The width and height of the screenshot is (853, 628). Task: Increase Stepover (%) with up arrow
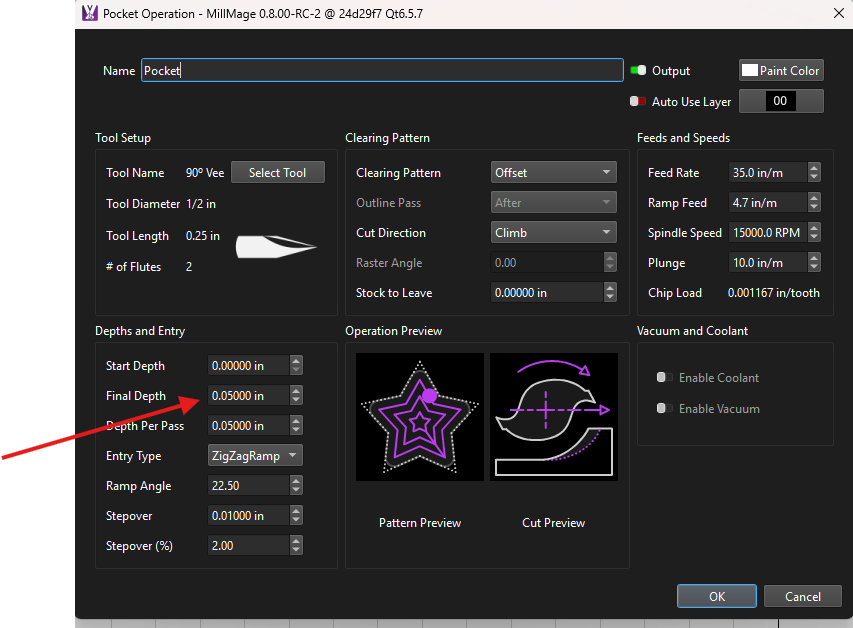coord(296,540)
